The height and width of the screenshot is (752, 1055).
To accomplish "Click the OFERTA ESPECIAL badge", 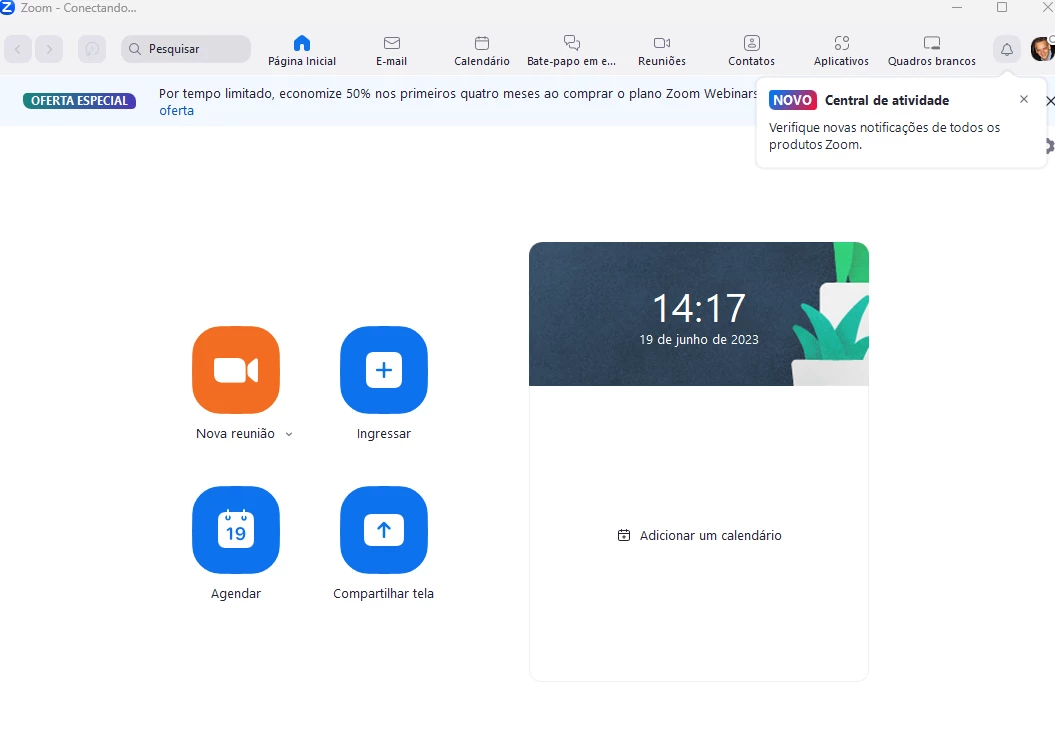I will 79,101.
